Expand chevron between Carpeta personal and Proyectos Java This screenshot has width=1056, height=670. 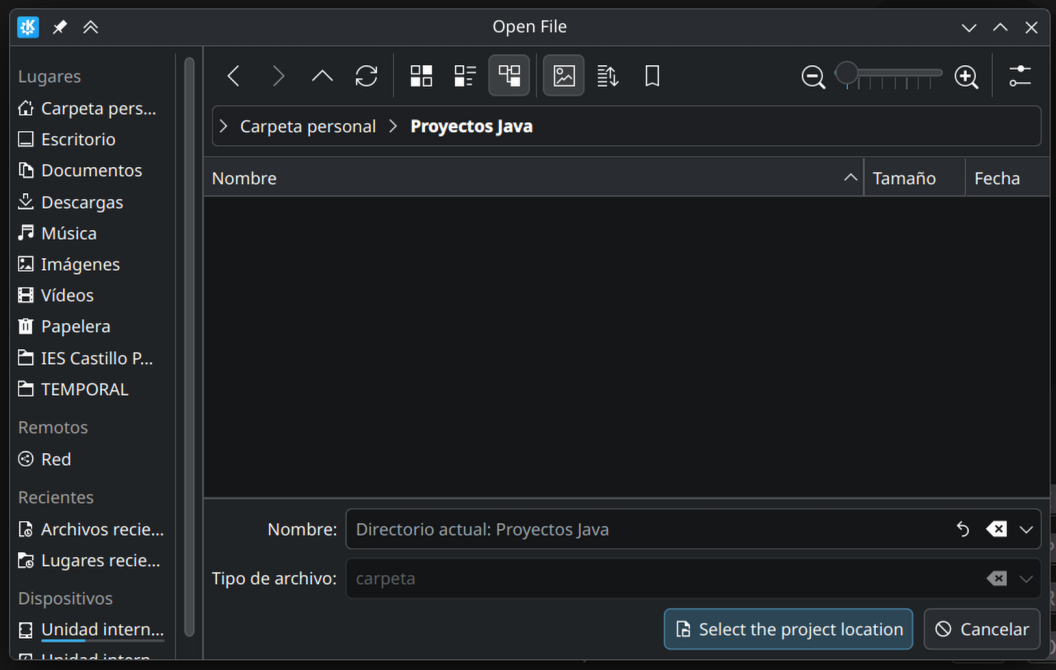coord(393,126)
